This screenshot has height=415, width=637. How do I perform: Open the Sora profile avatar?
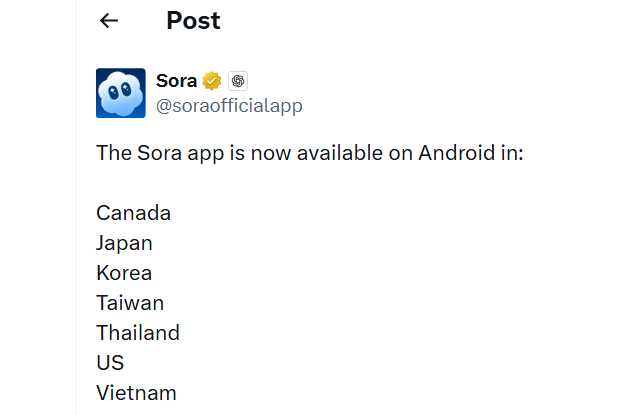pyautogui.click(x=121, y=93)
